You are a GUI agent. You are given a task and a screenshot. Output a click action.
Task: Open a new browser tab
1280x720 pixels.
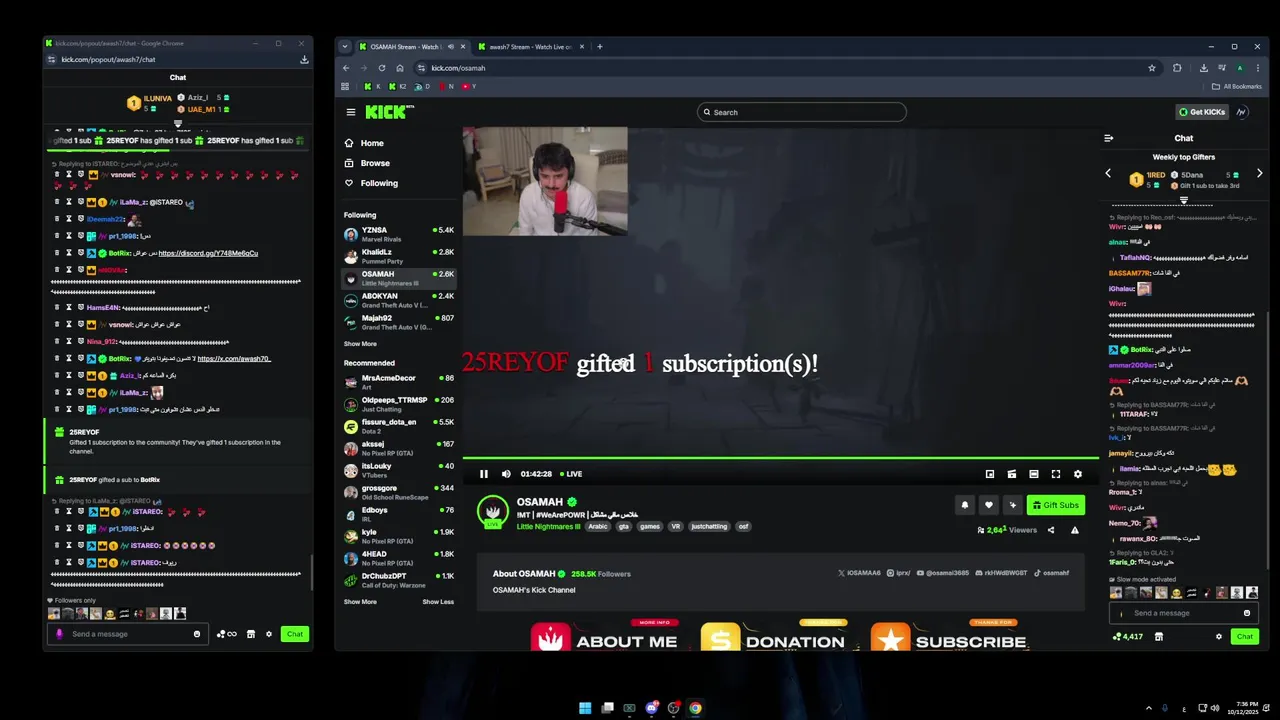point(600,47)
